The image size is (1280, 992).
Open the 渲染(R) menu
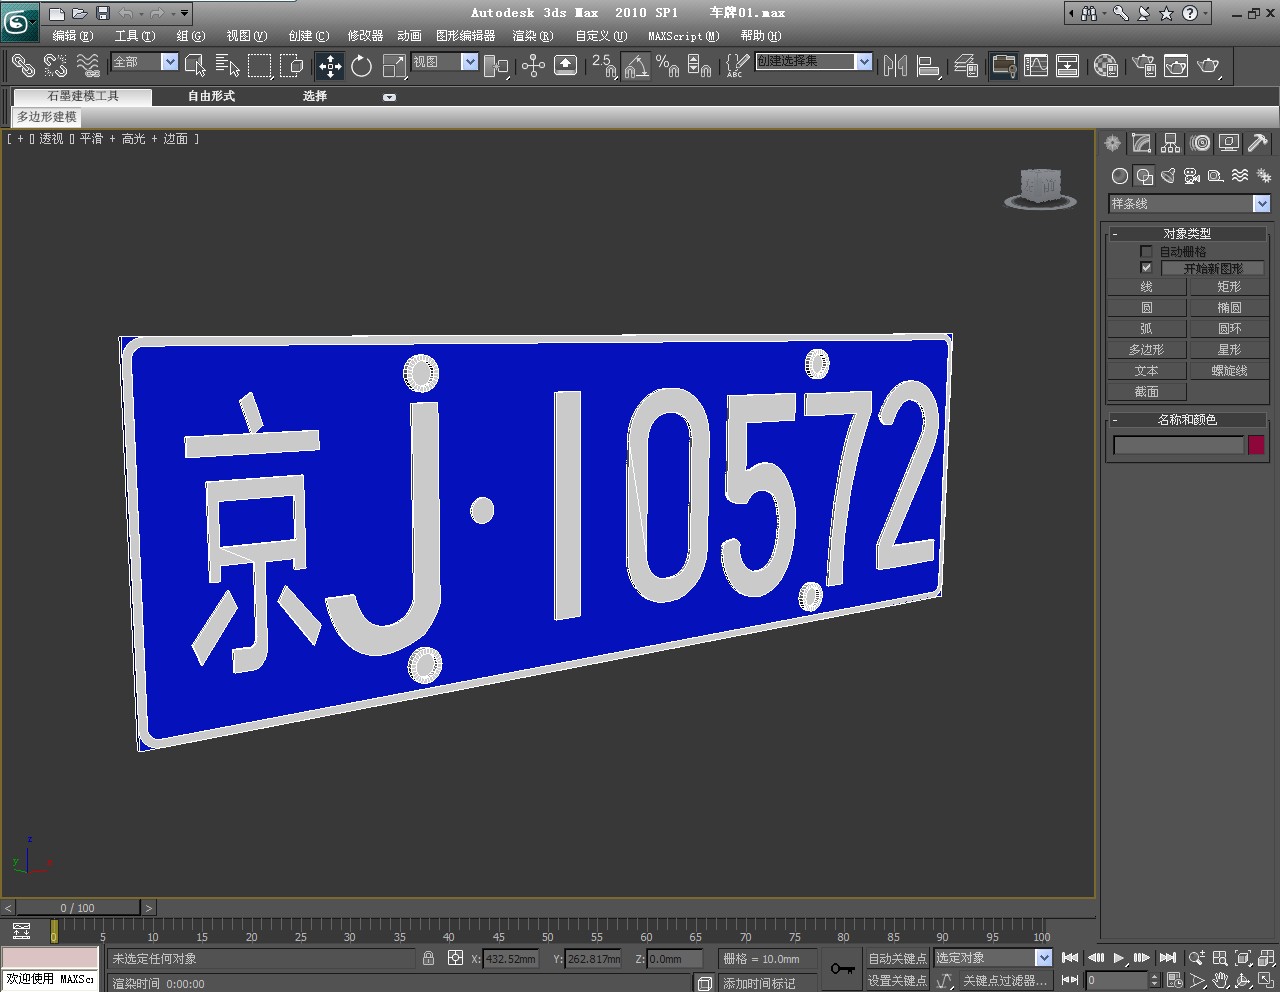532,36
